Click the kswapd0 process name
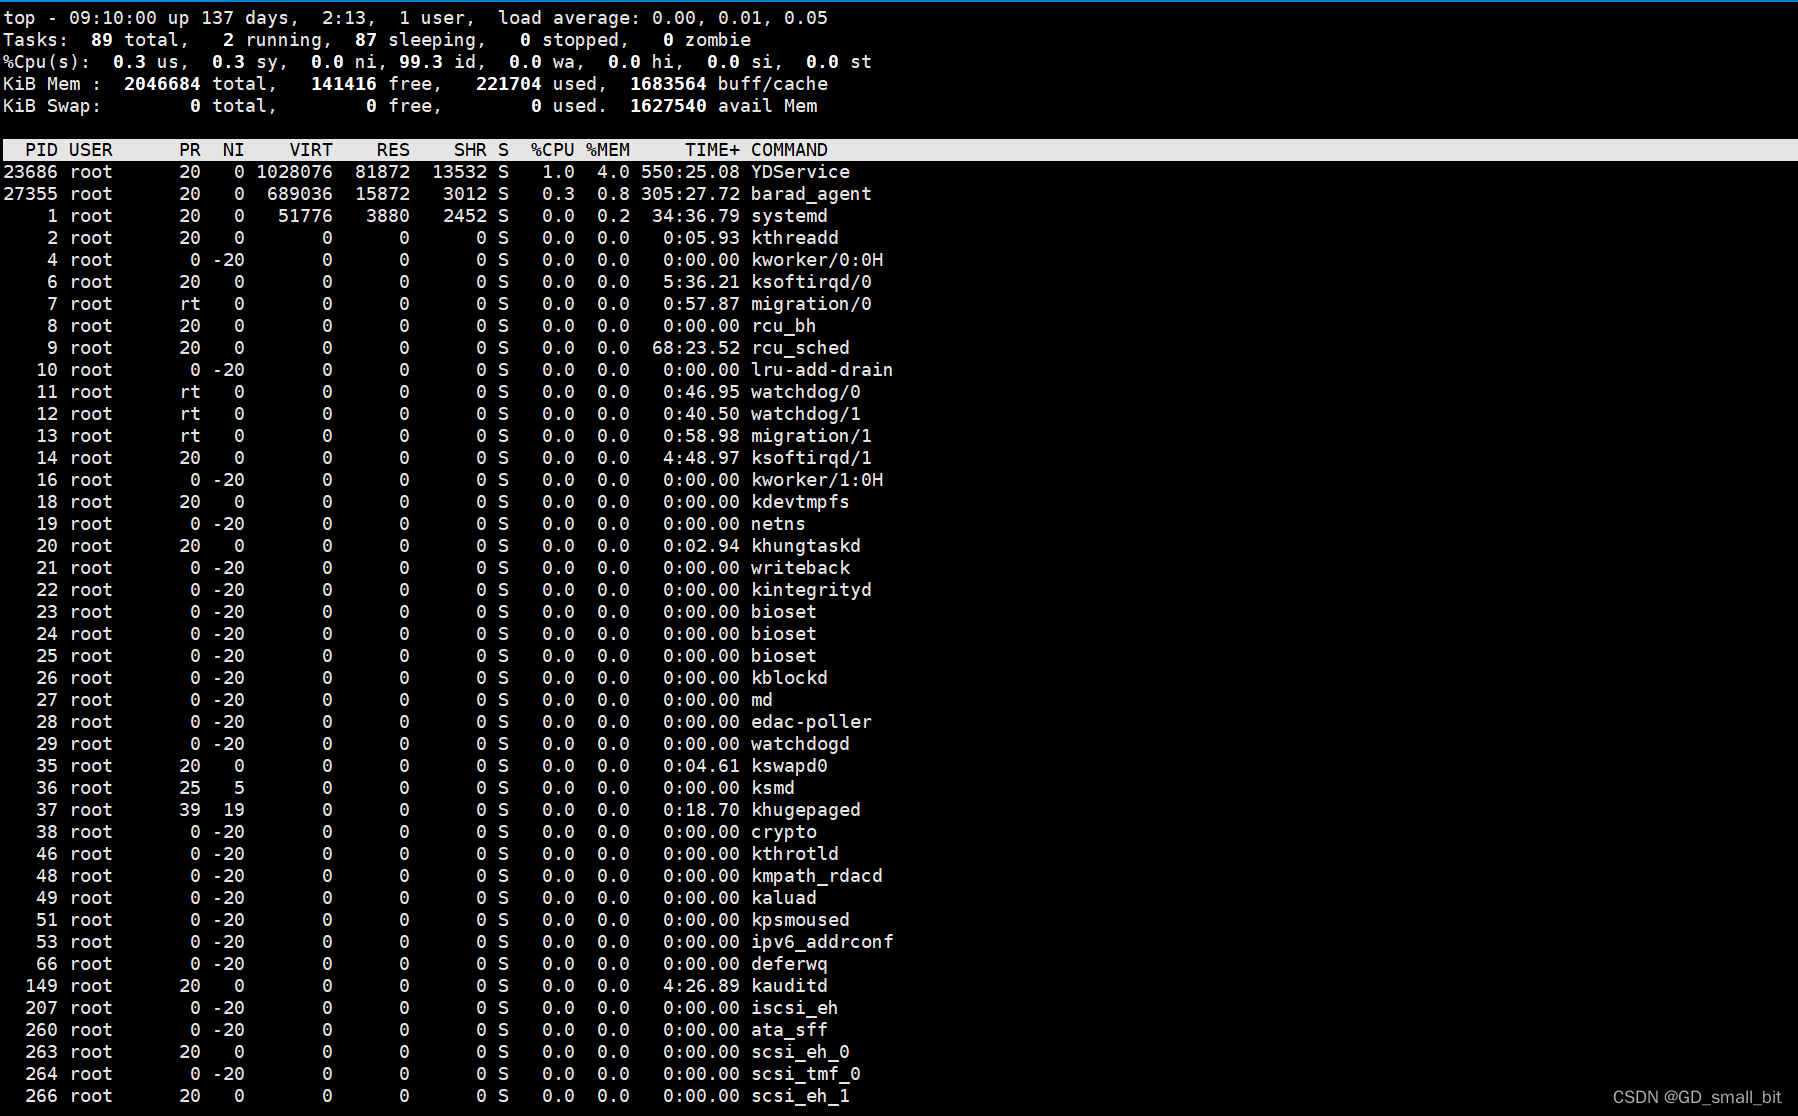The width and height of the screenshot is (1798, 1116). 789,766
